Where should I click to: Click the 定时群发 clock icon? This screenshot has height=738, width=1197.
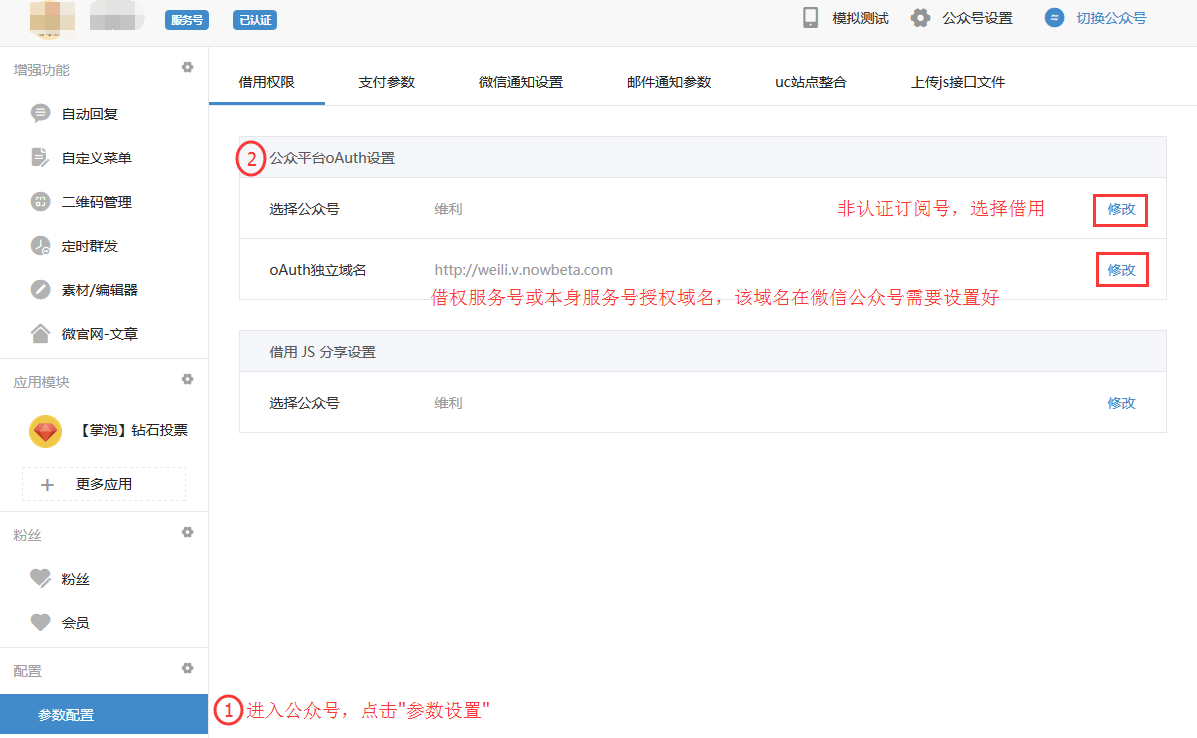point(40,246)
